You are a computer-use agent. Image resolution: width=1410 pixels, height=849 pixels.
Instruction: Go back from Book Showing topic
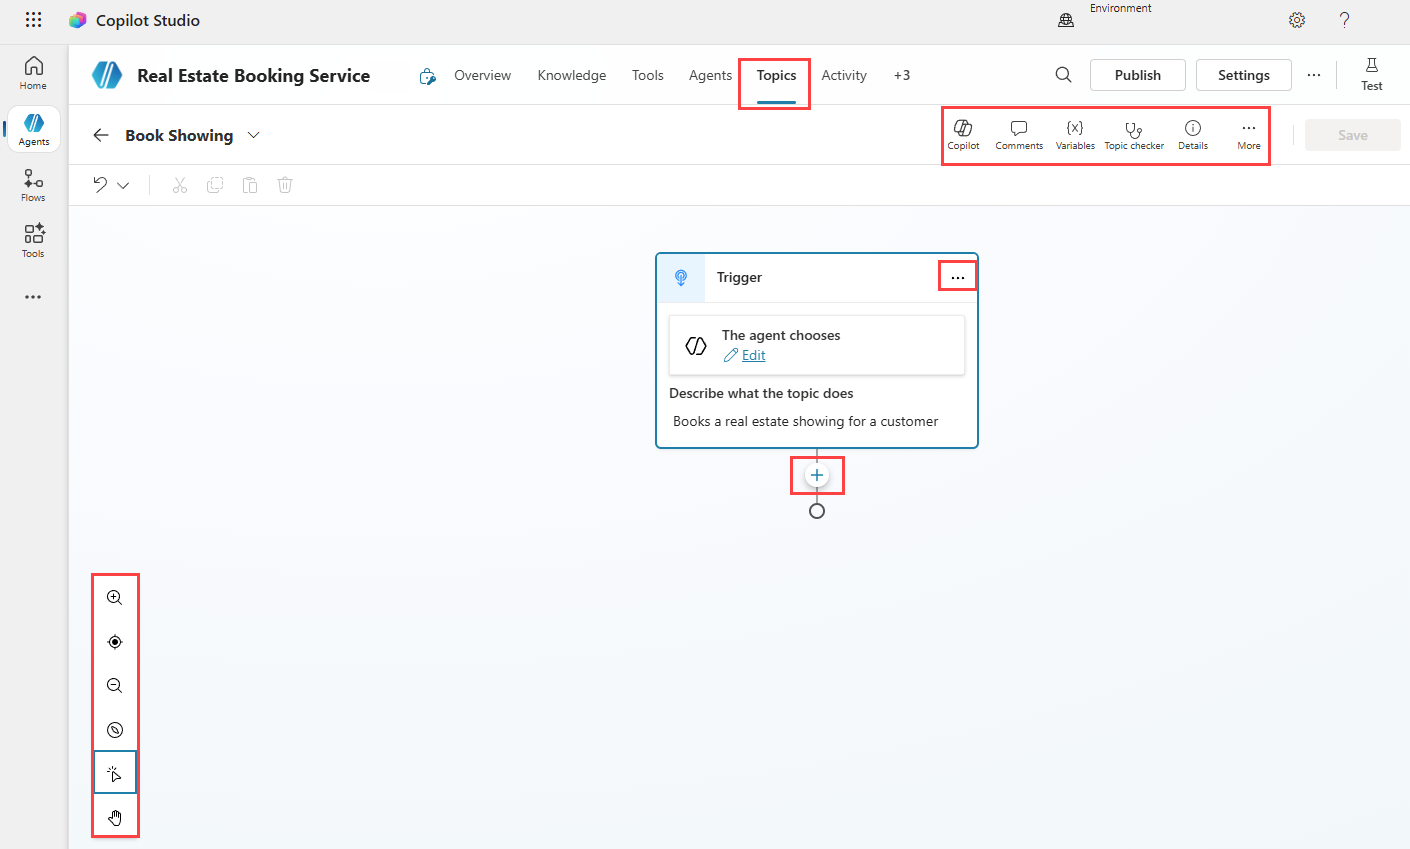101,135
